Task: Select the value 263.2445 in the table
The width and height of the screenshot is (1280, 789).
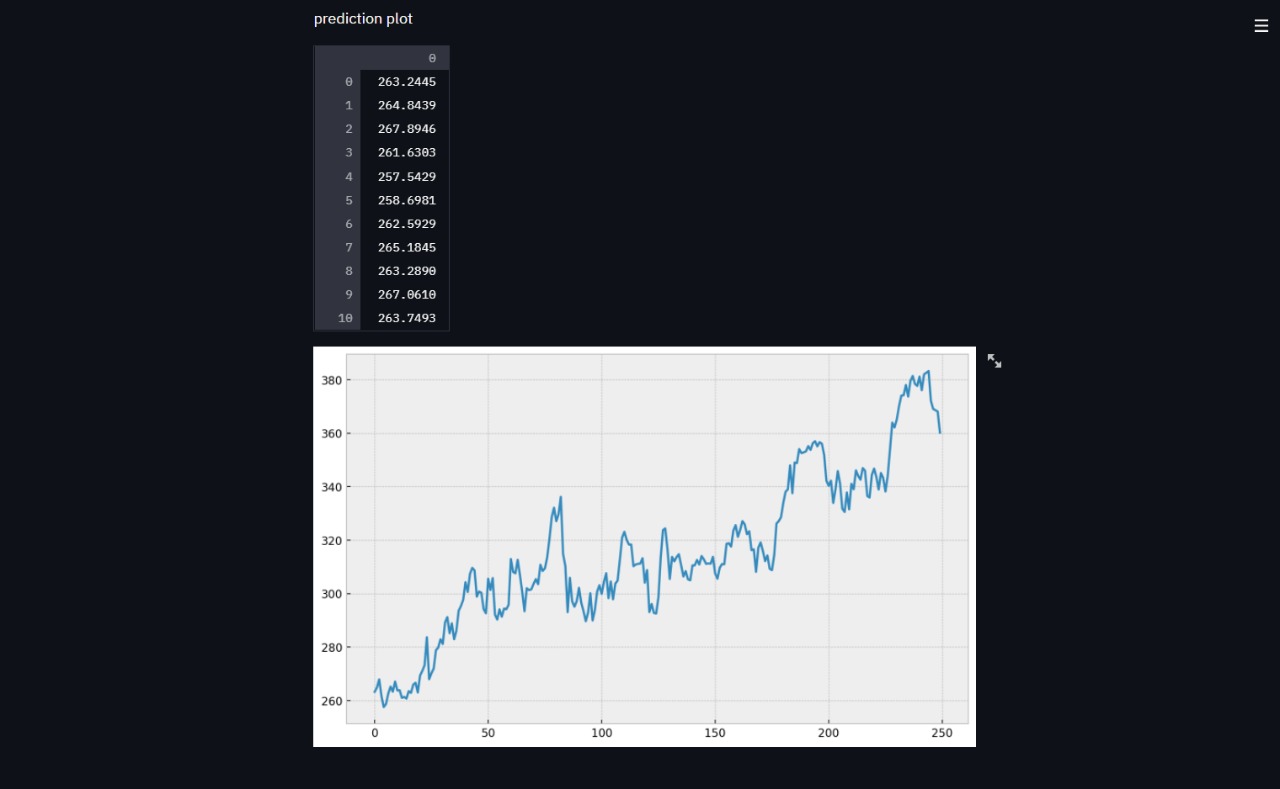Action: coord(406,81)
